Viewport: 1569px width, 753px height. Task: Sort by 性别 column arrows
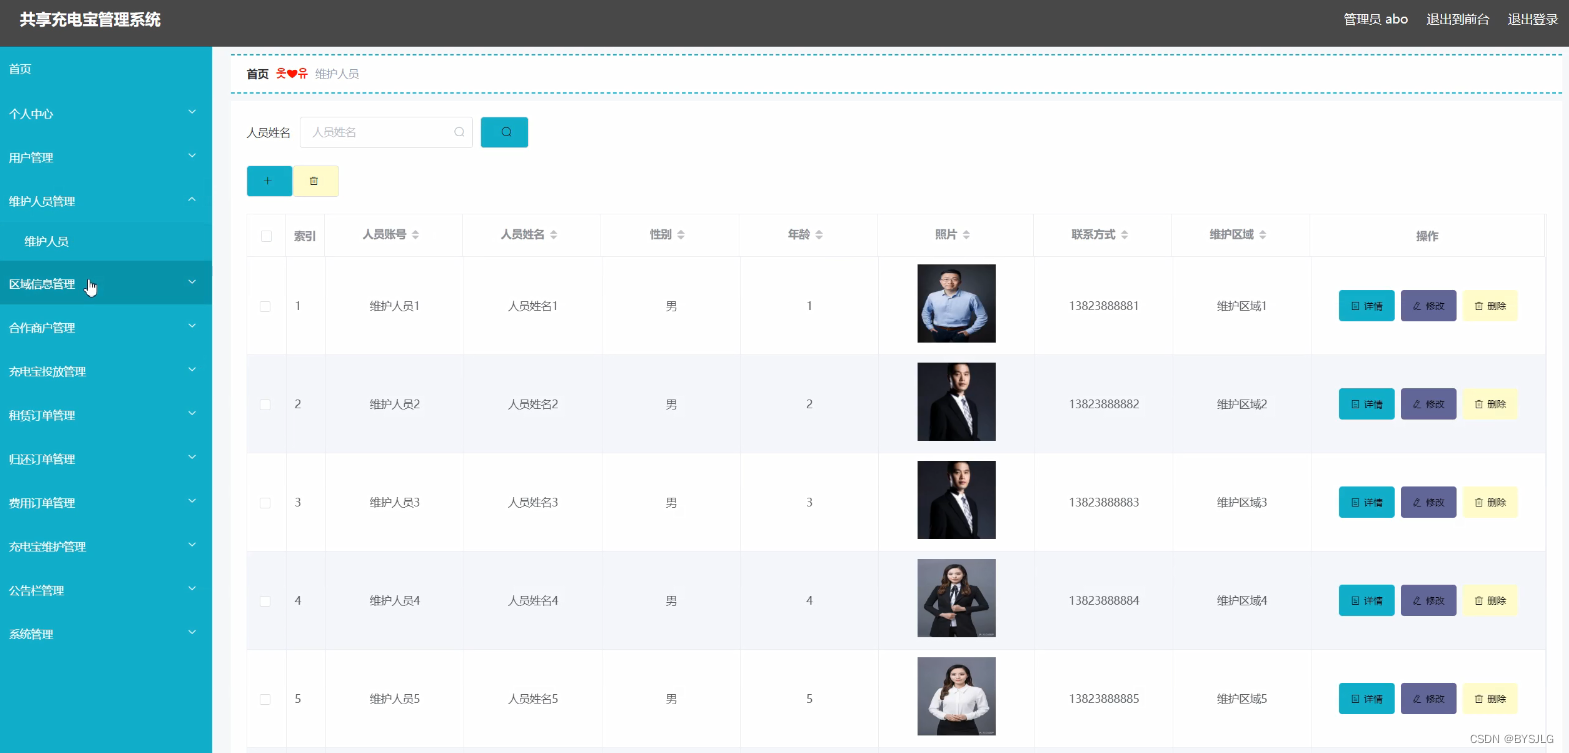pos(681,235)
